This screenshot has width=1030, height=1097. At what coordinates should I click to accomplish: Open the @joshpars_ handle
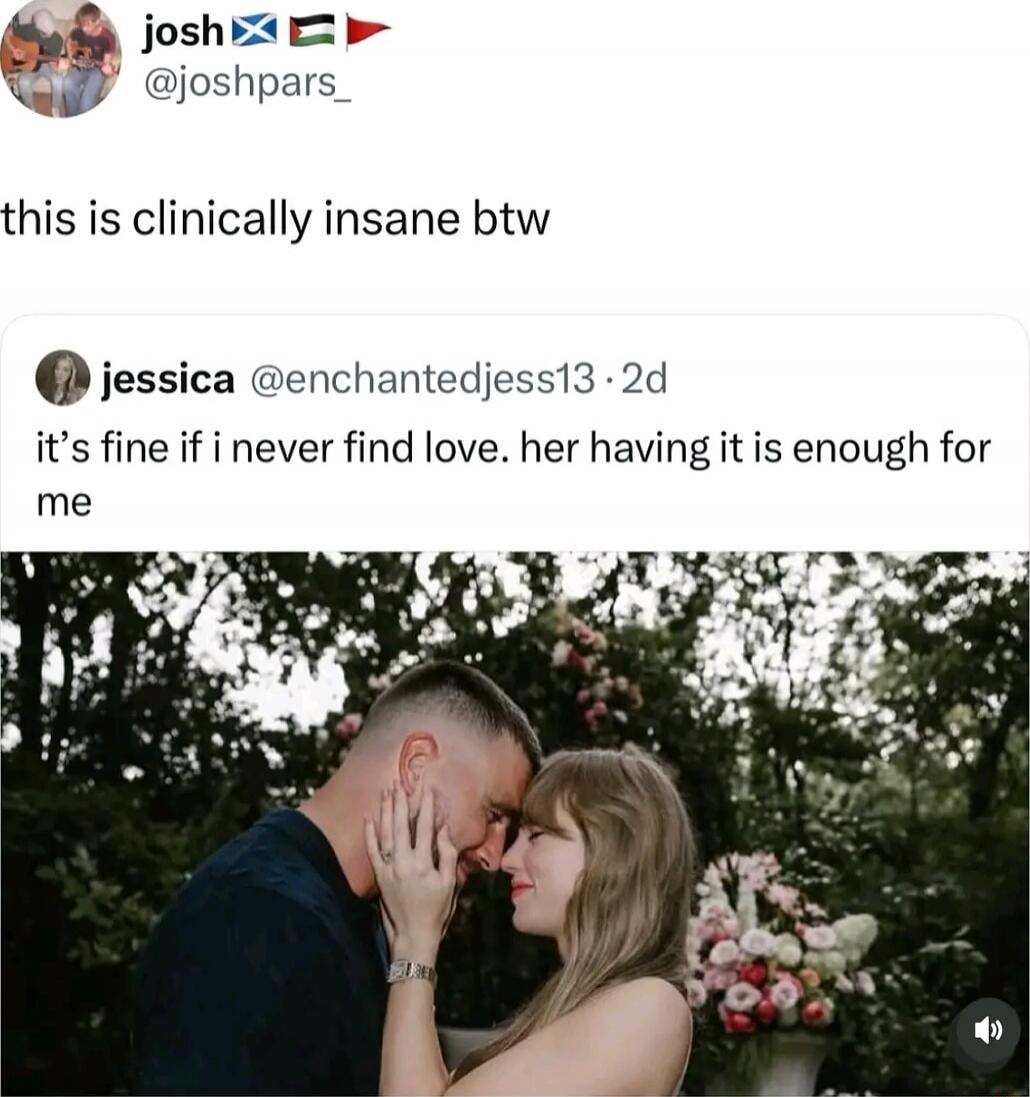coord(246,83)
